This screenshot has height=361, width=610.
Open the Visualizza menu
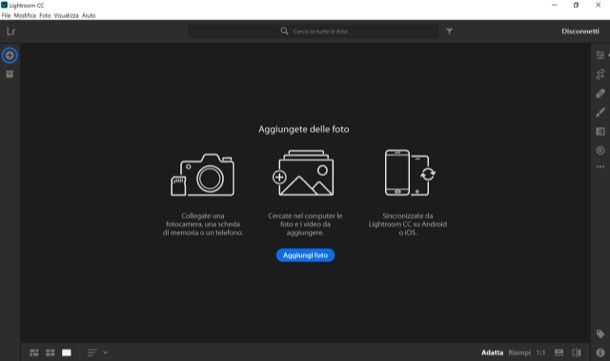pyautogui.click(x=66, y=16)
